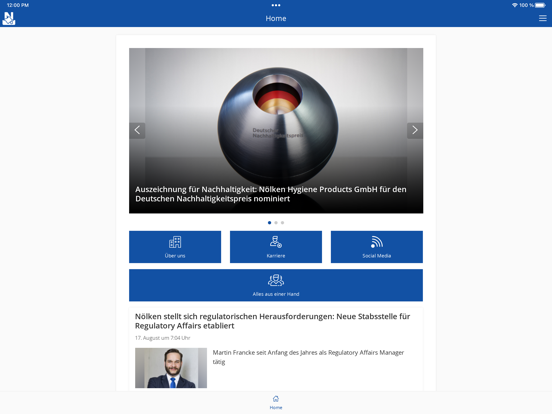The image size is (552, 414).
Task: Tap the Nölken logo icon
Action: click(x=9, y=18)
